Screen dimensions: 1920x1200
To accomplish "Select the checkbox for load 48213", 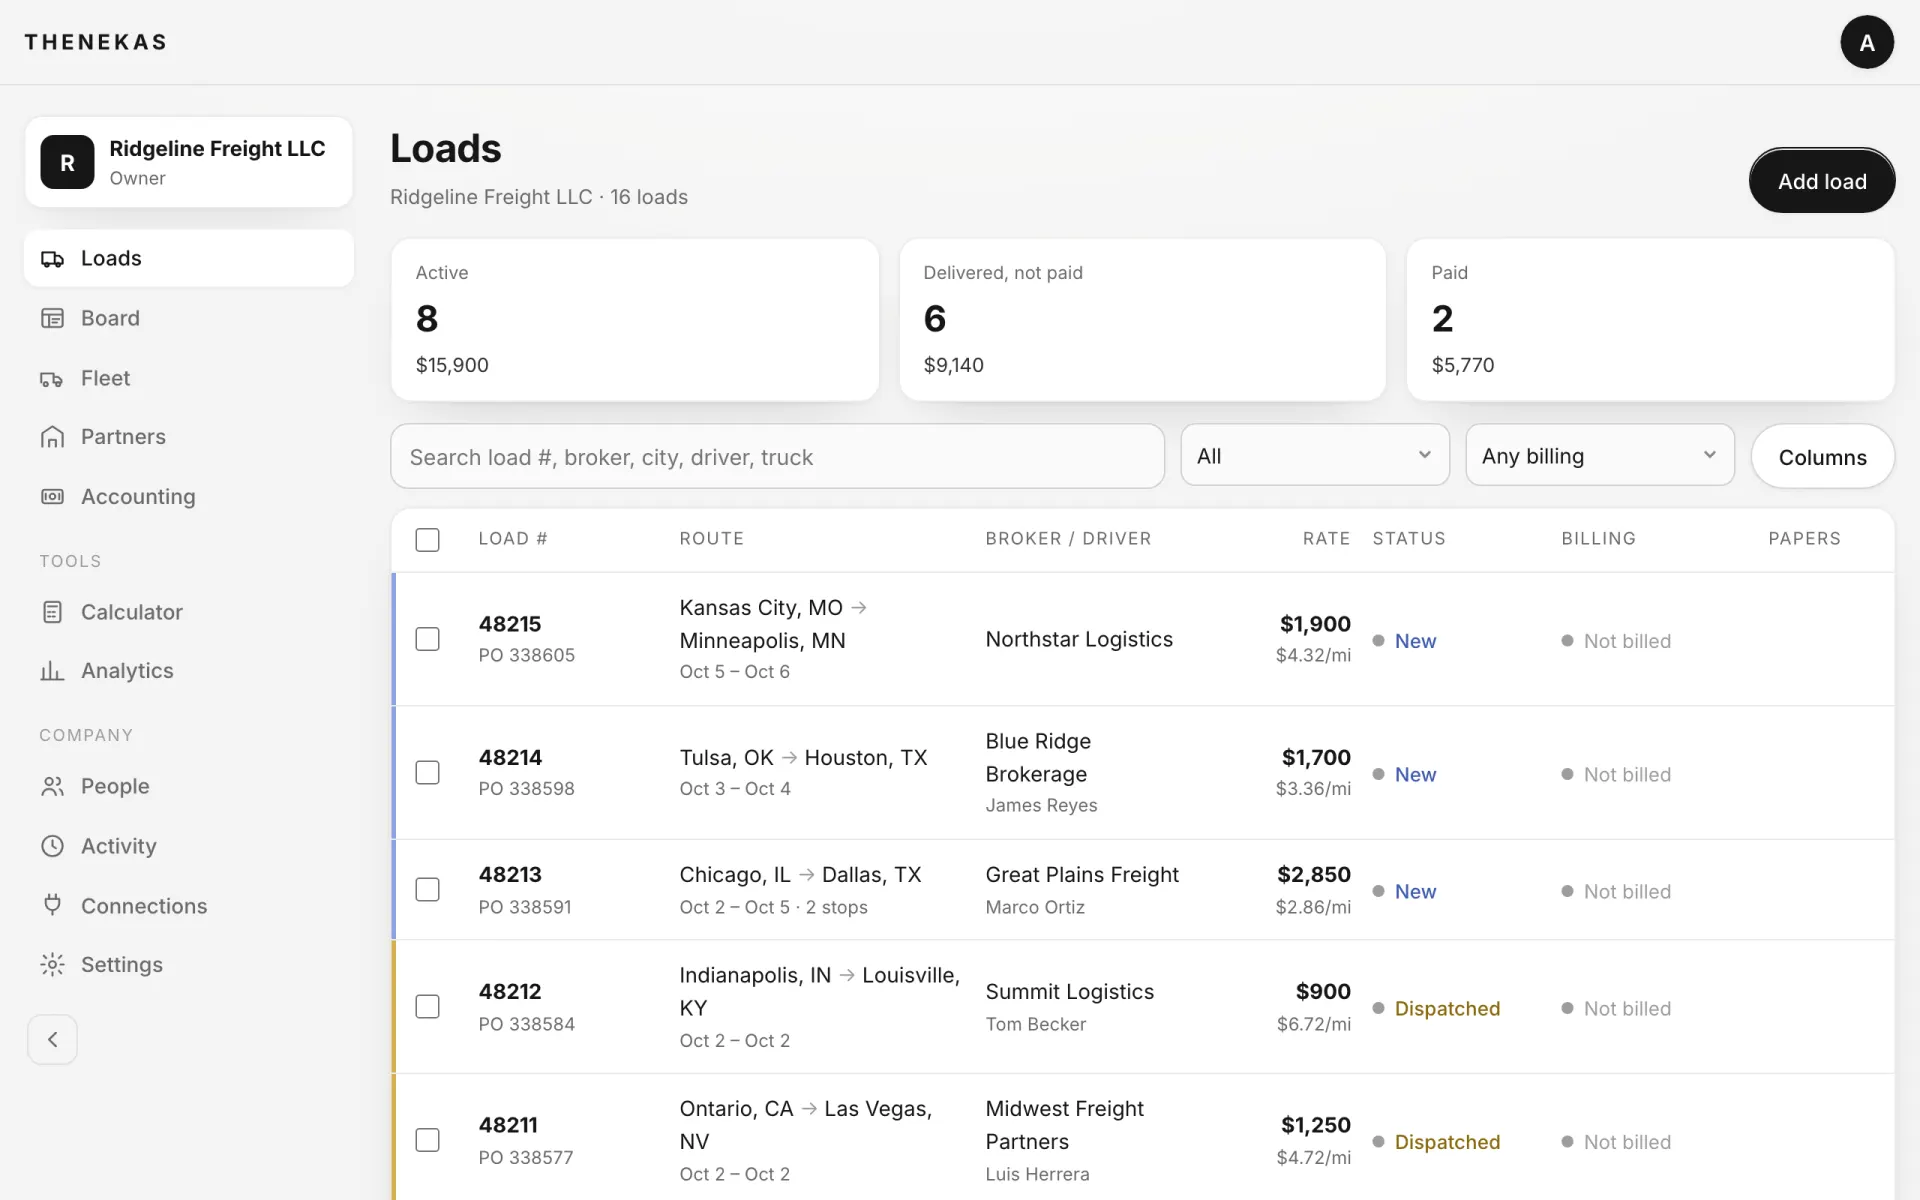I will (x=427, y=890).
